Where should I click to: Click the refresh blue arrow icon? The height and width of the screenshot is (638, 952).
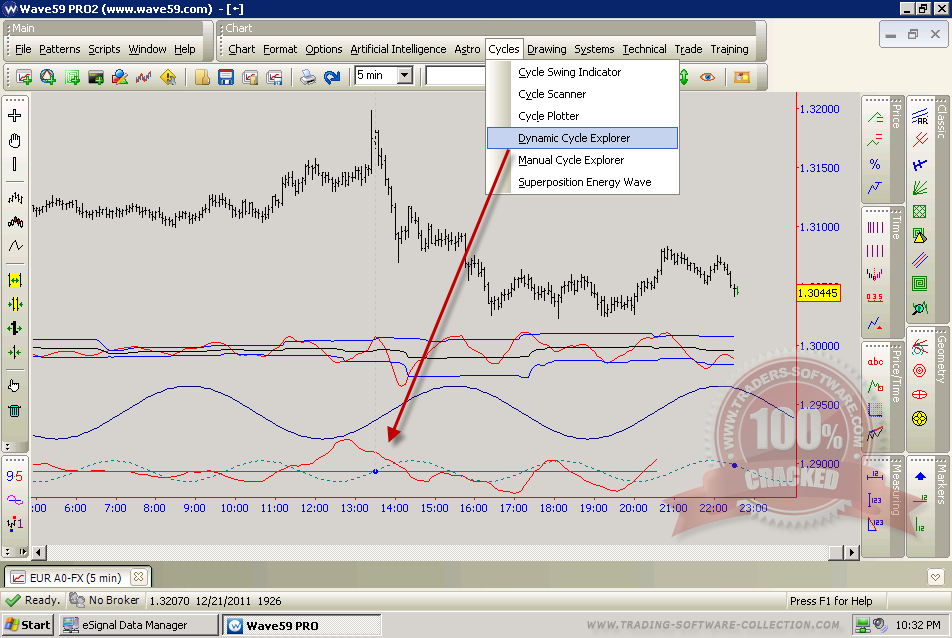(x=332, y=76)
